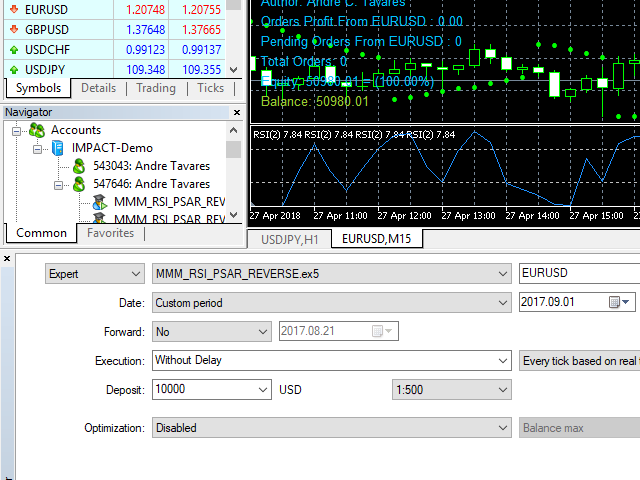Viewport: 640px width, 480px height.
Task: Click the Accounts group icon in Navigator
Action: click(37, 130)
